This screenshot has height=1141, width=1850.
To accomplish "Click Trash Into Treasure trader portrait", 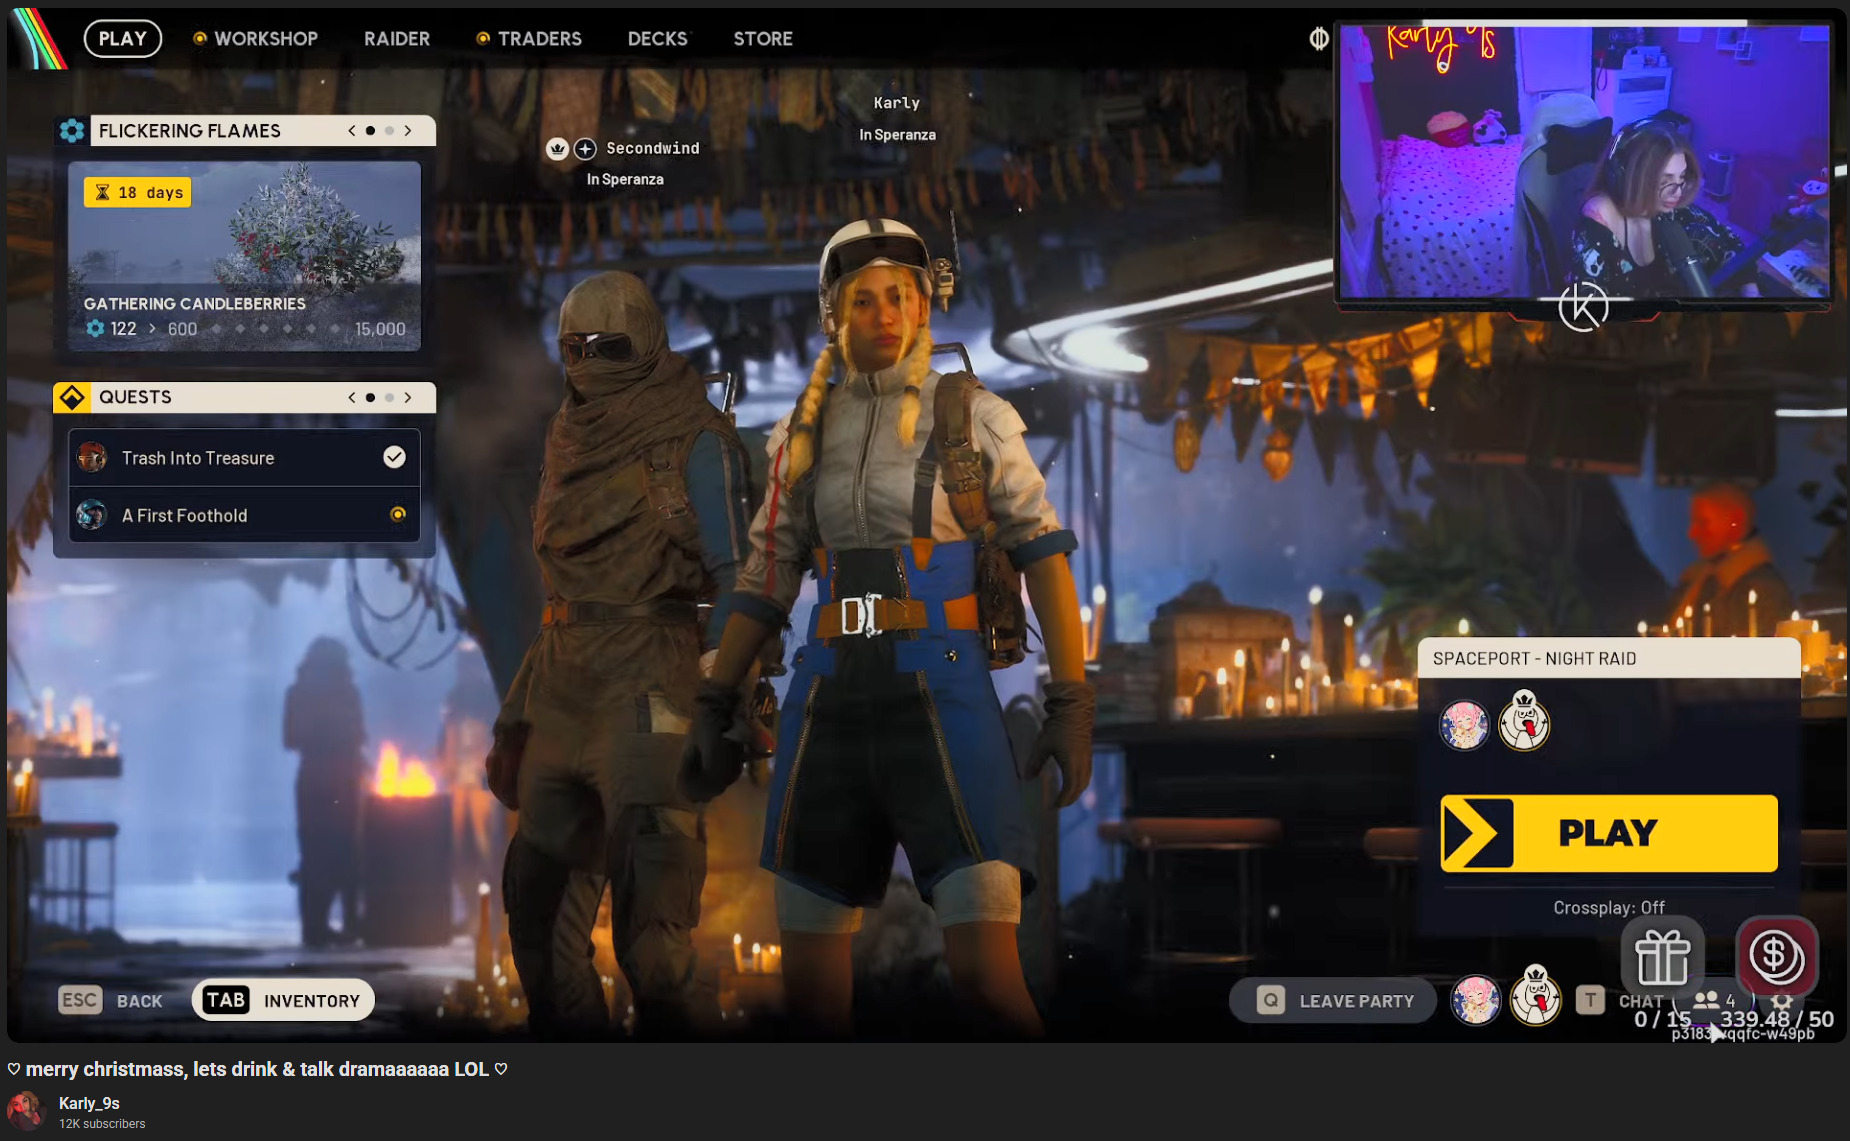I will (92, 458).
